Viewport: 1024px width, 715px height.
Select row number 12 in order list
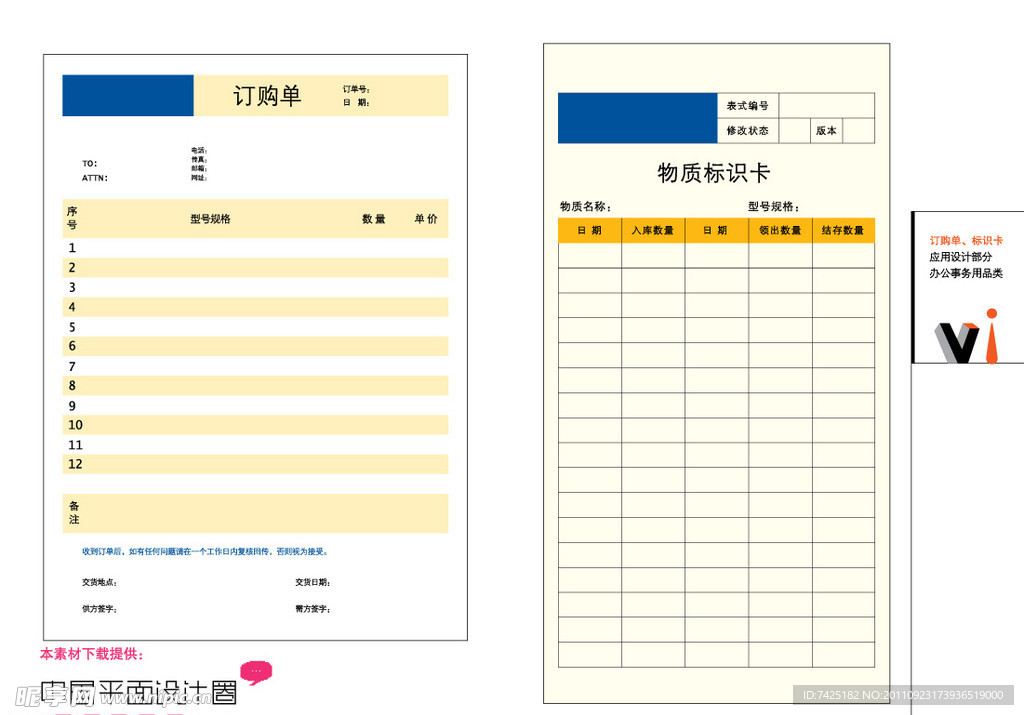click(x=75, y=464)
